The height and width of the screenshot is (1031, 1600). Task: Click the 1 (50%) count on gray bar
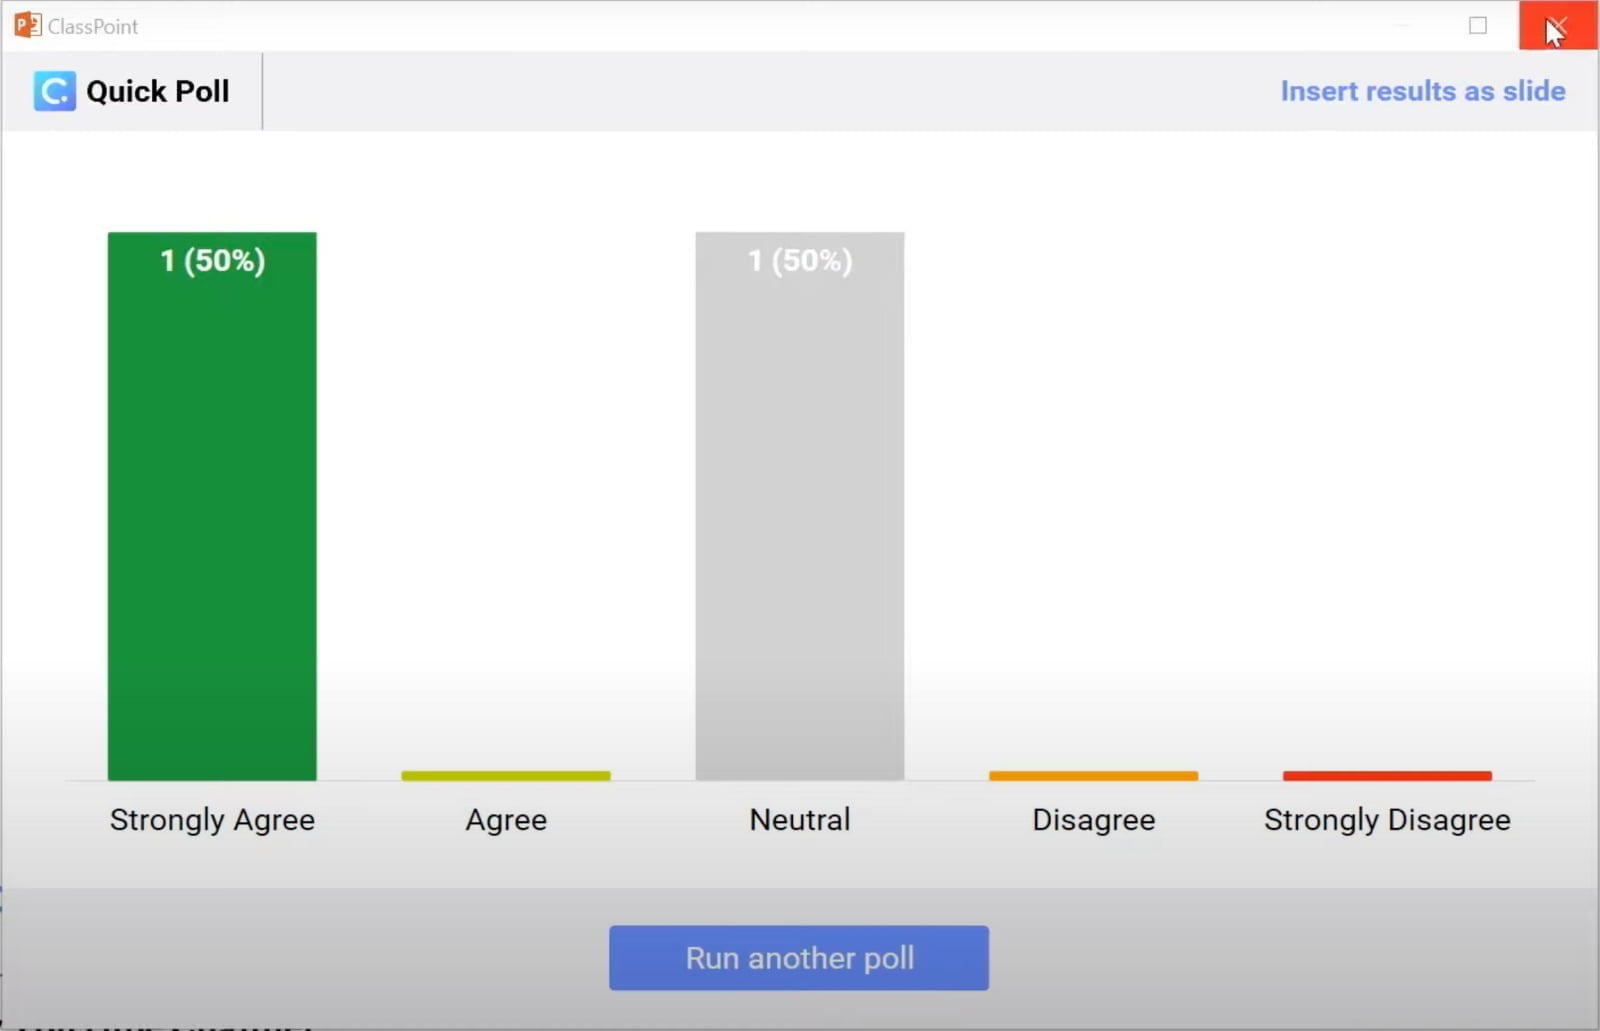pos(800,261)
